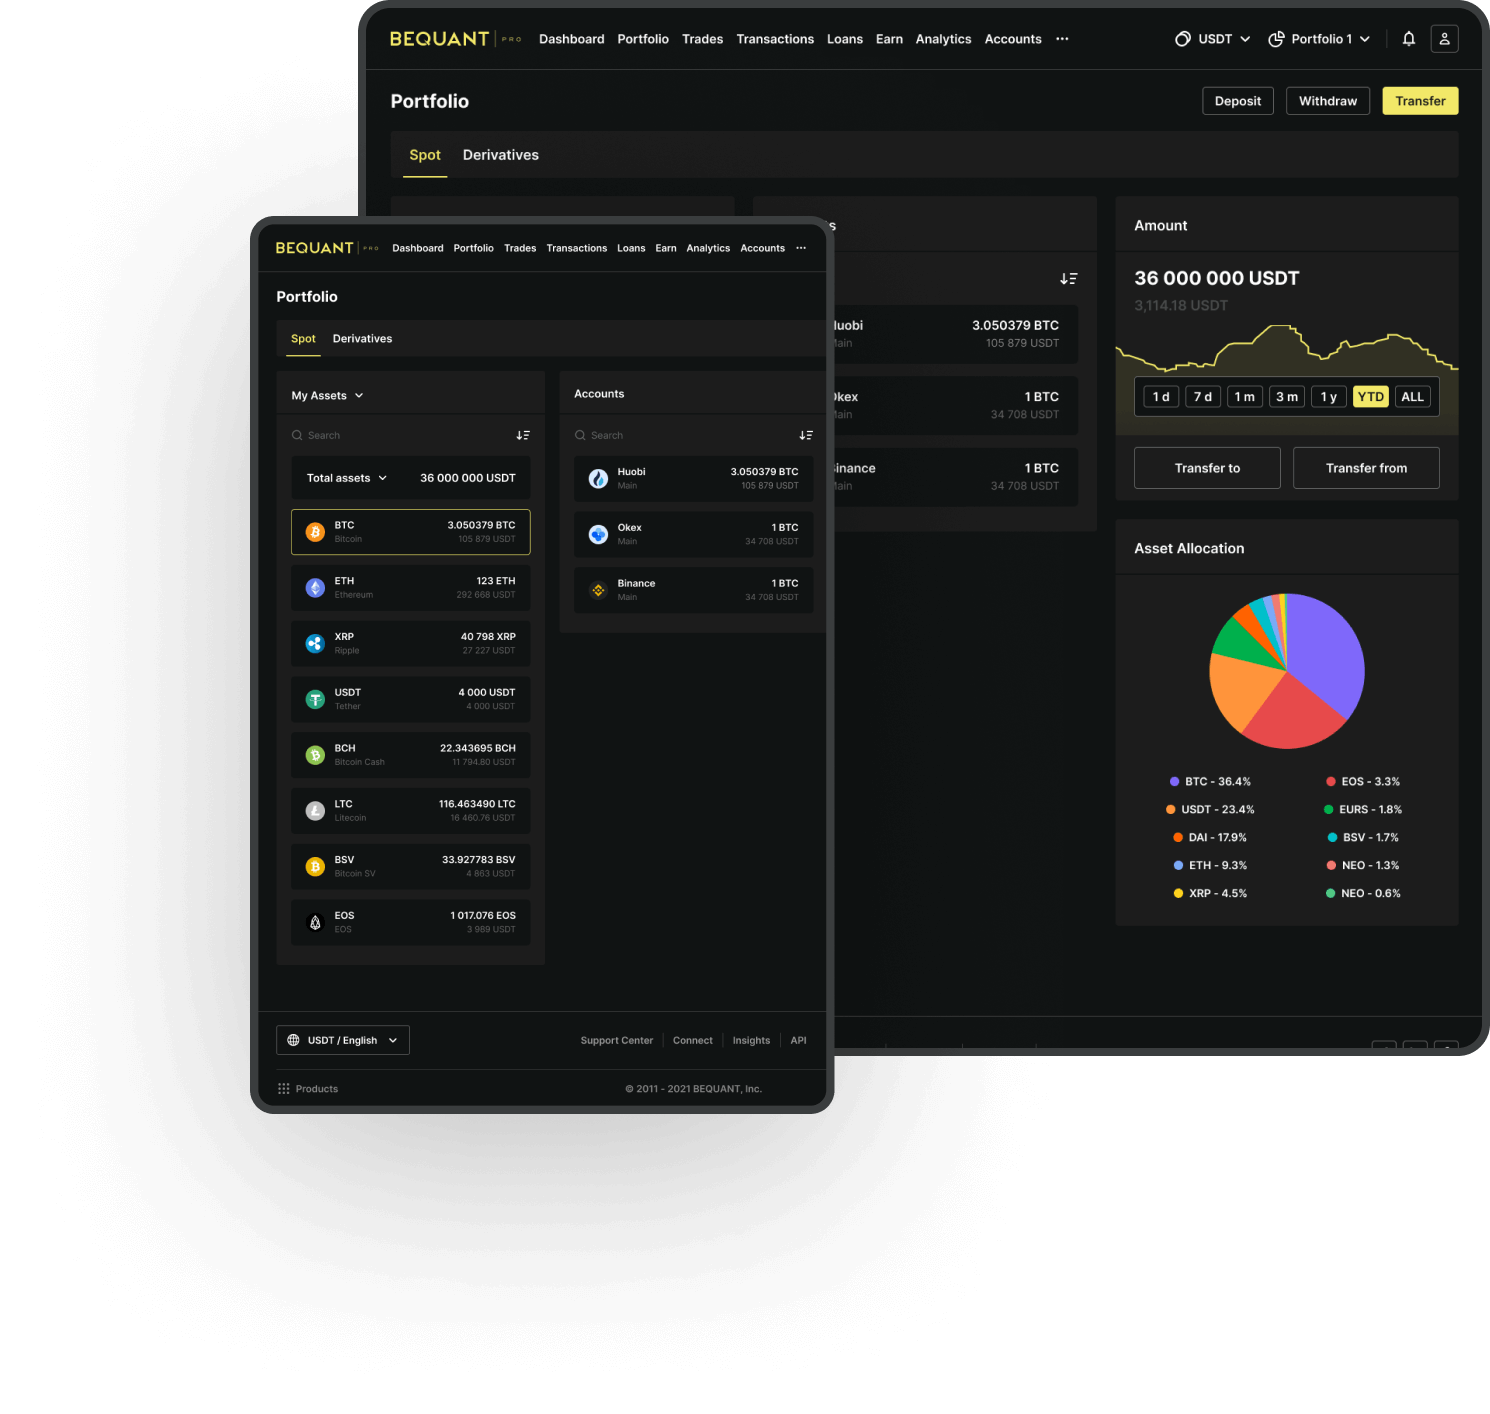Click the Asset Allocation pie chart
The image size is (1490, 1414).
click(1287, 671)
